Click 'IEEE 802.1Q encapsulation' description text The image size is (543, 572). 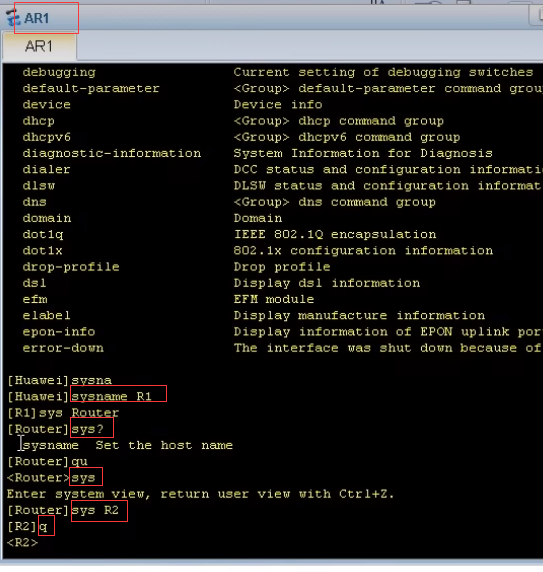pyautogui.click(x=335, y=234)
